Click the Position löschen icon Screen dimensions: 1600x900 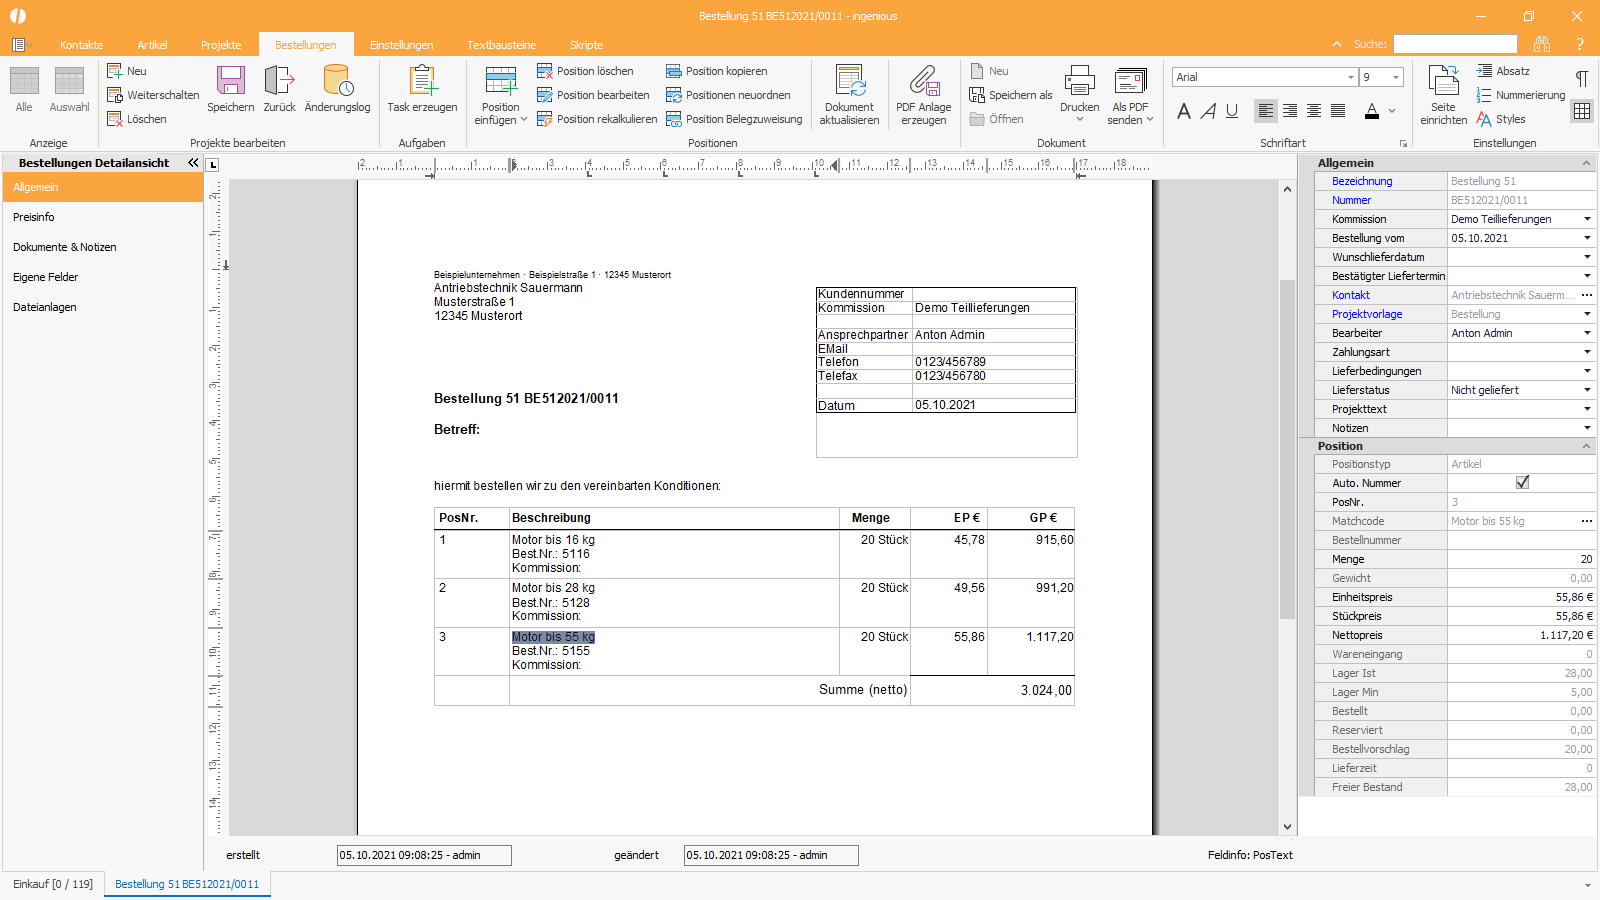[545, 71]
